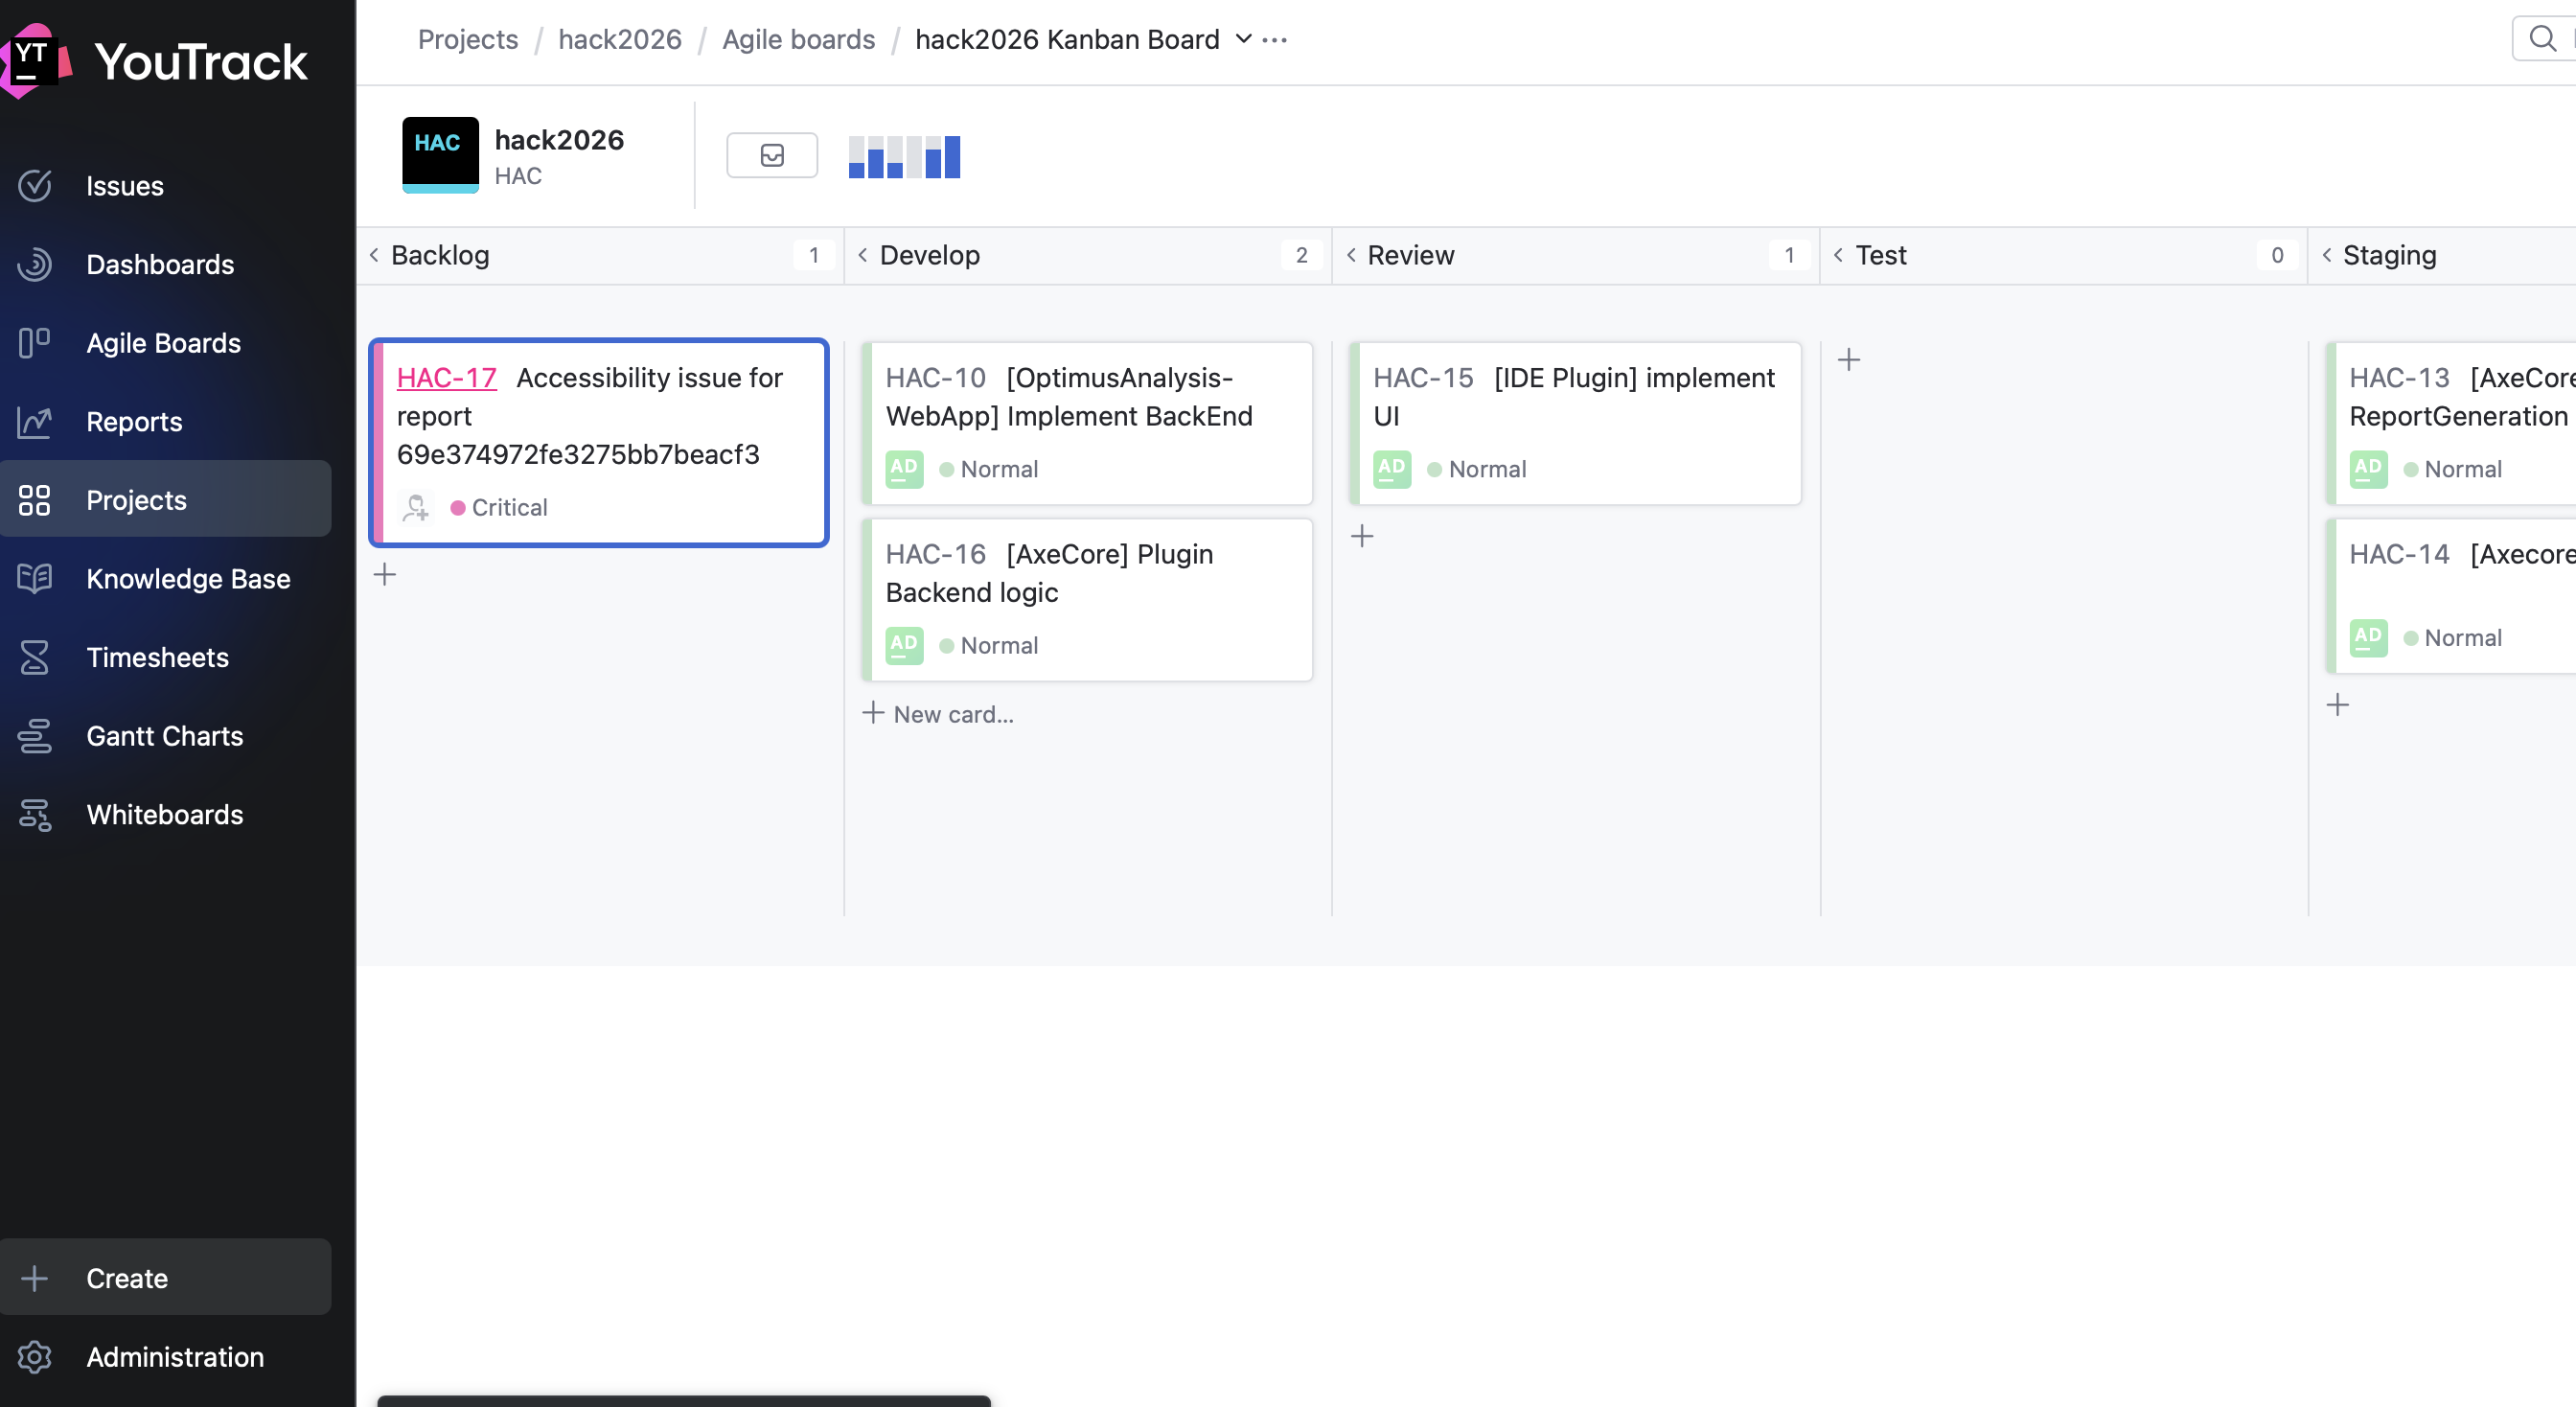Toggle the board chart view button
The width and height of the screenshot is (2576, 1407).
904,156
